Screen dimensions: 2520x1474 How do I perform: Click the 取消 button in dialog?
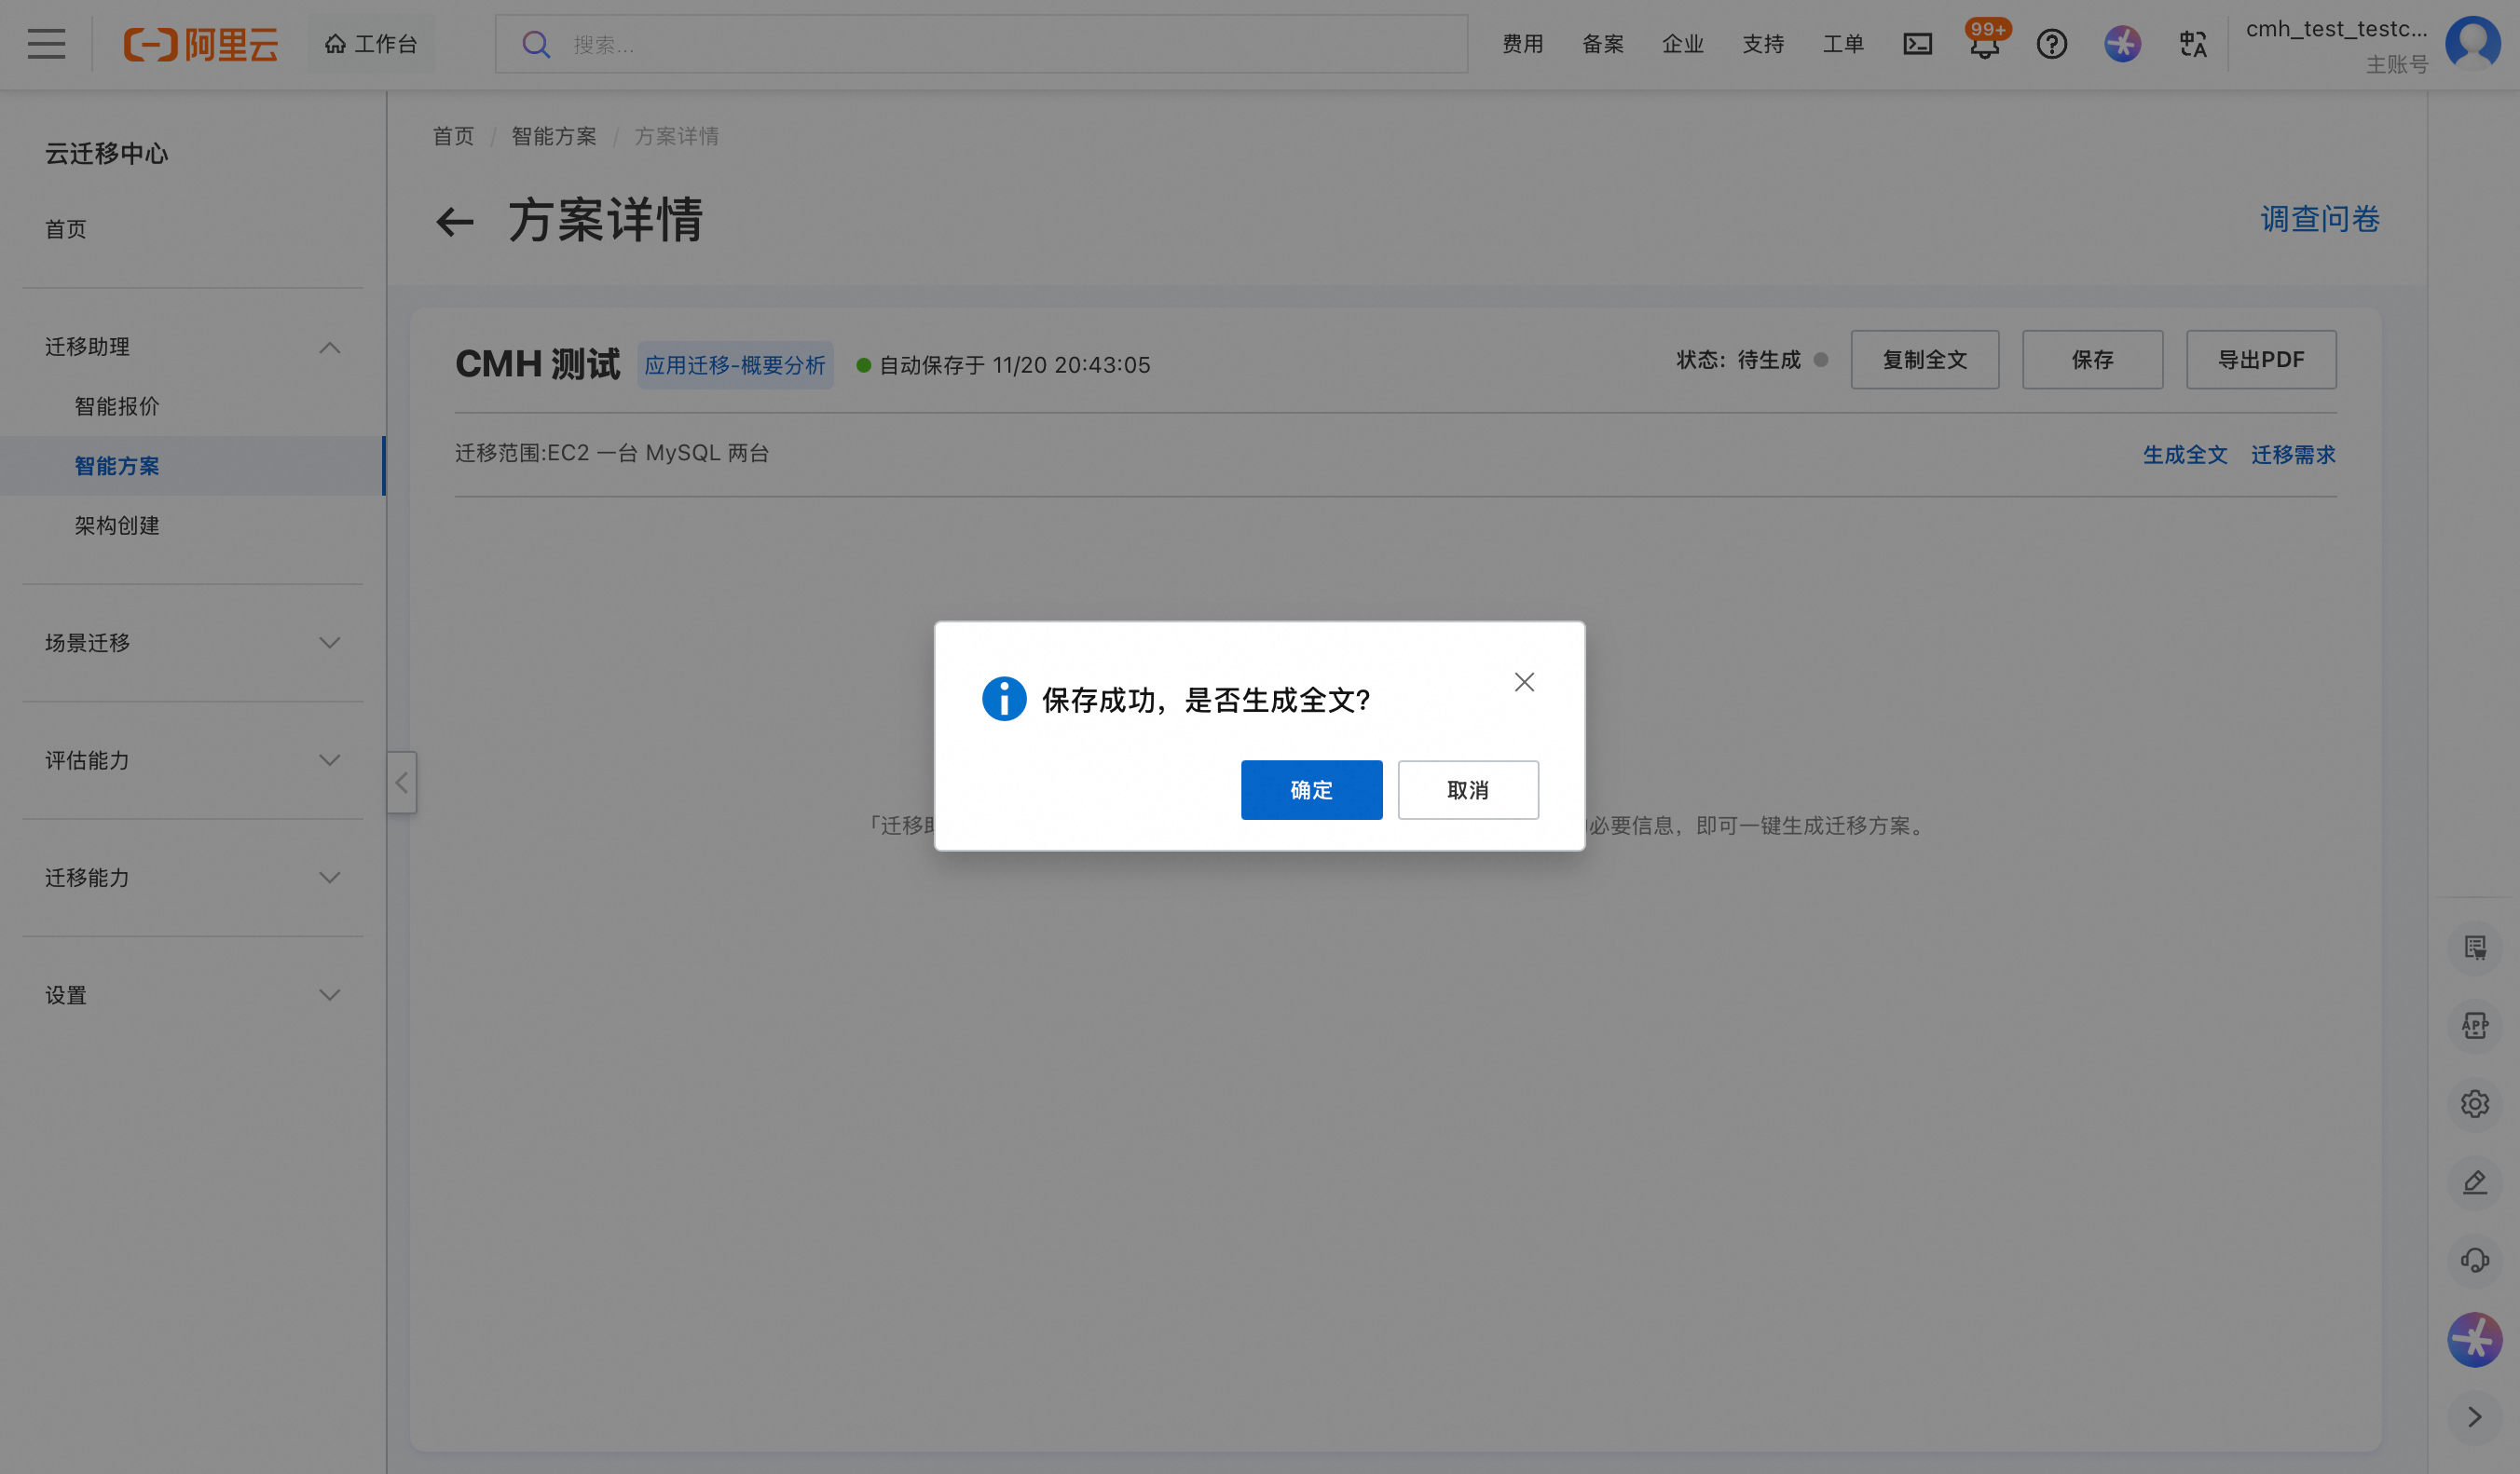1467,790
